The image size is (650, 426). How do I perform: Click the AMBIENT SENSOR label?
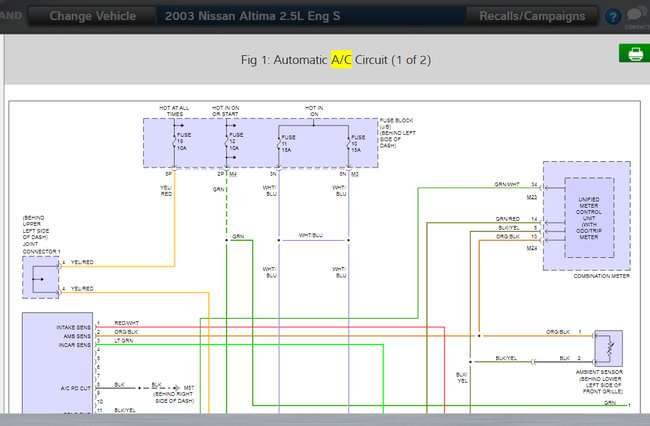tap(599, 372)
